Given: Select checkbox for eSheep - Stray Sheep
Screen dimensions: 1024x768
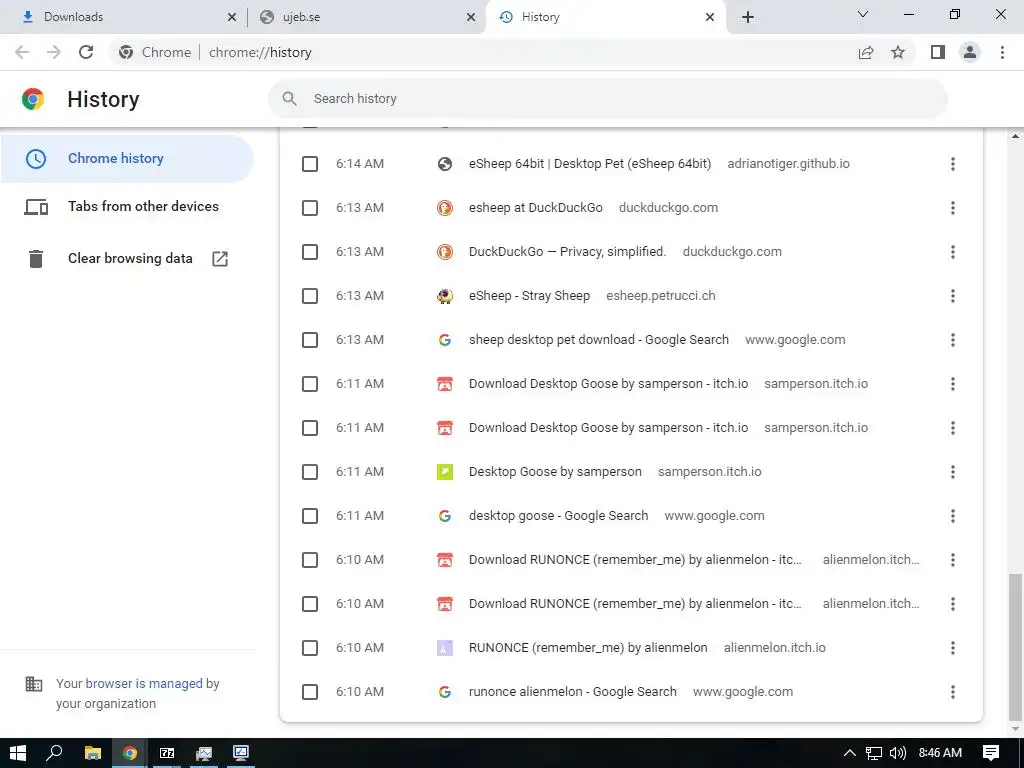Looking at the screenshot, I should (310, 296).
